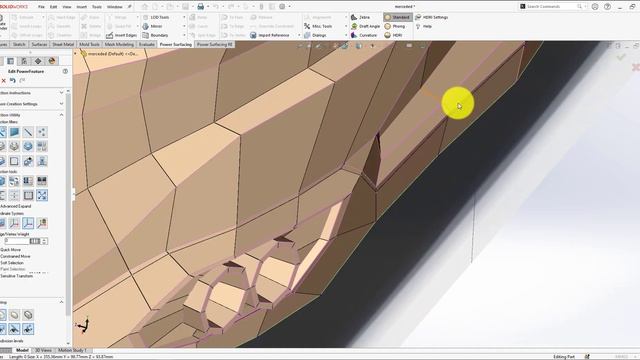Click the Print icon in the quick toolbar
Screen dimensions: 640x360
(x=200, y=7)
